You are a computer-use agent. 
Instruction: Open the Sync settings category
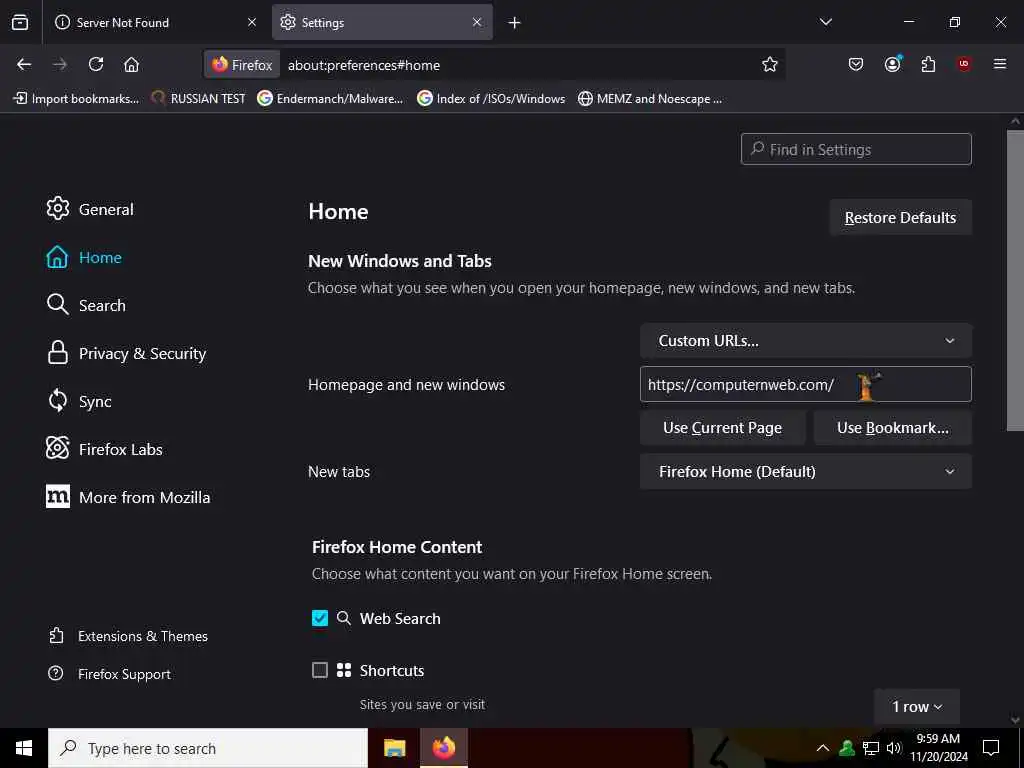79,401
